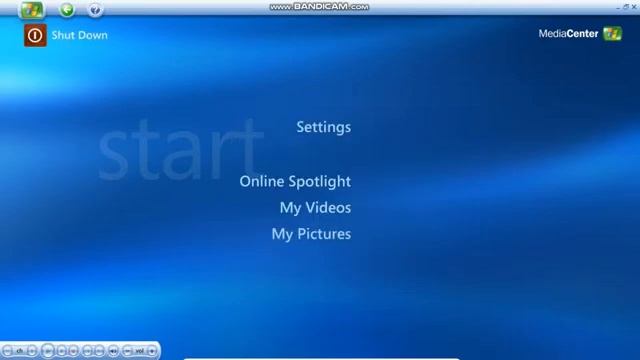Click the green Media Center start button

coord(32,10)
